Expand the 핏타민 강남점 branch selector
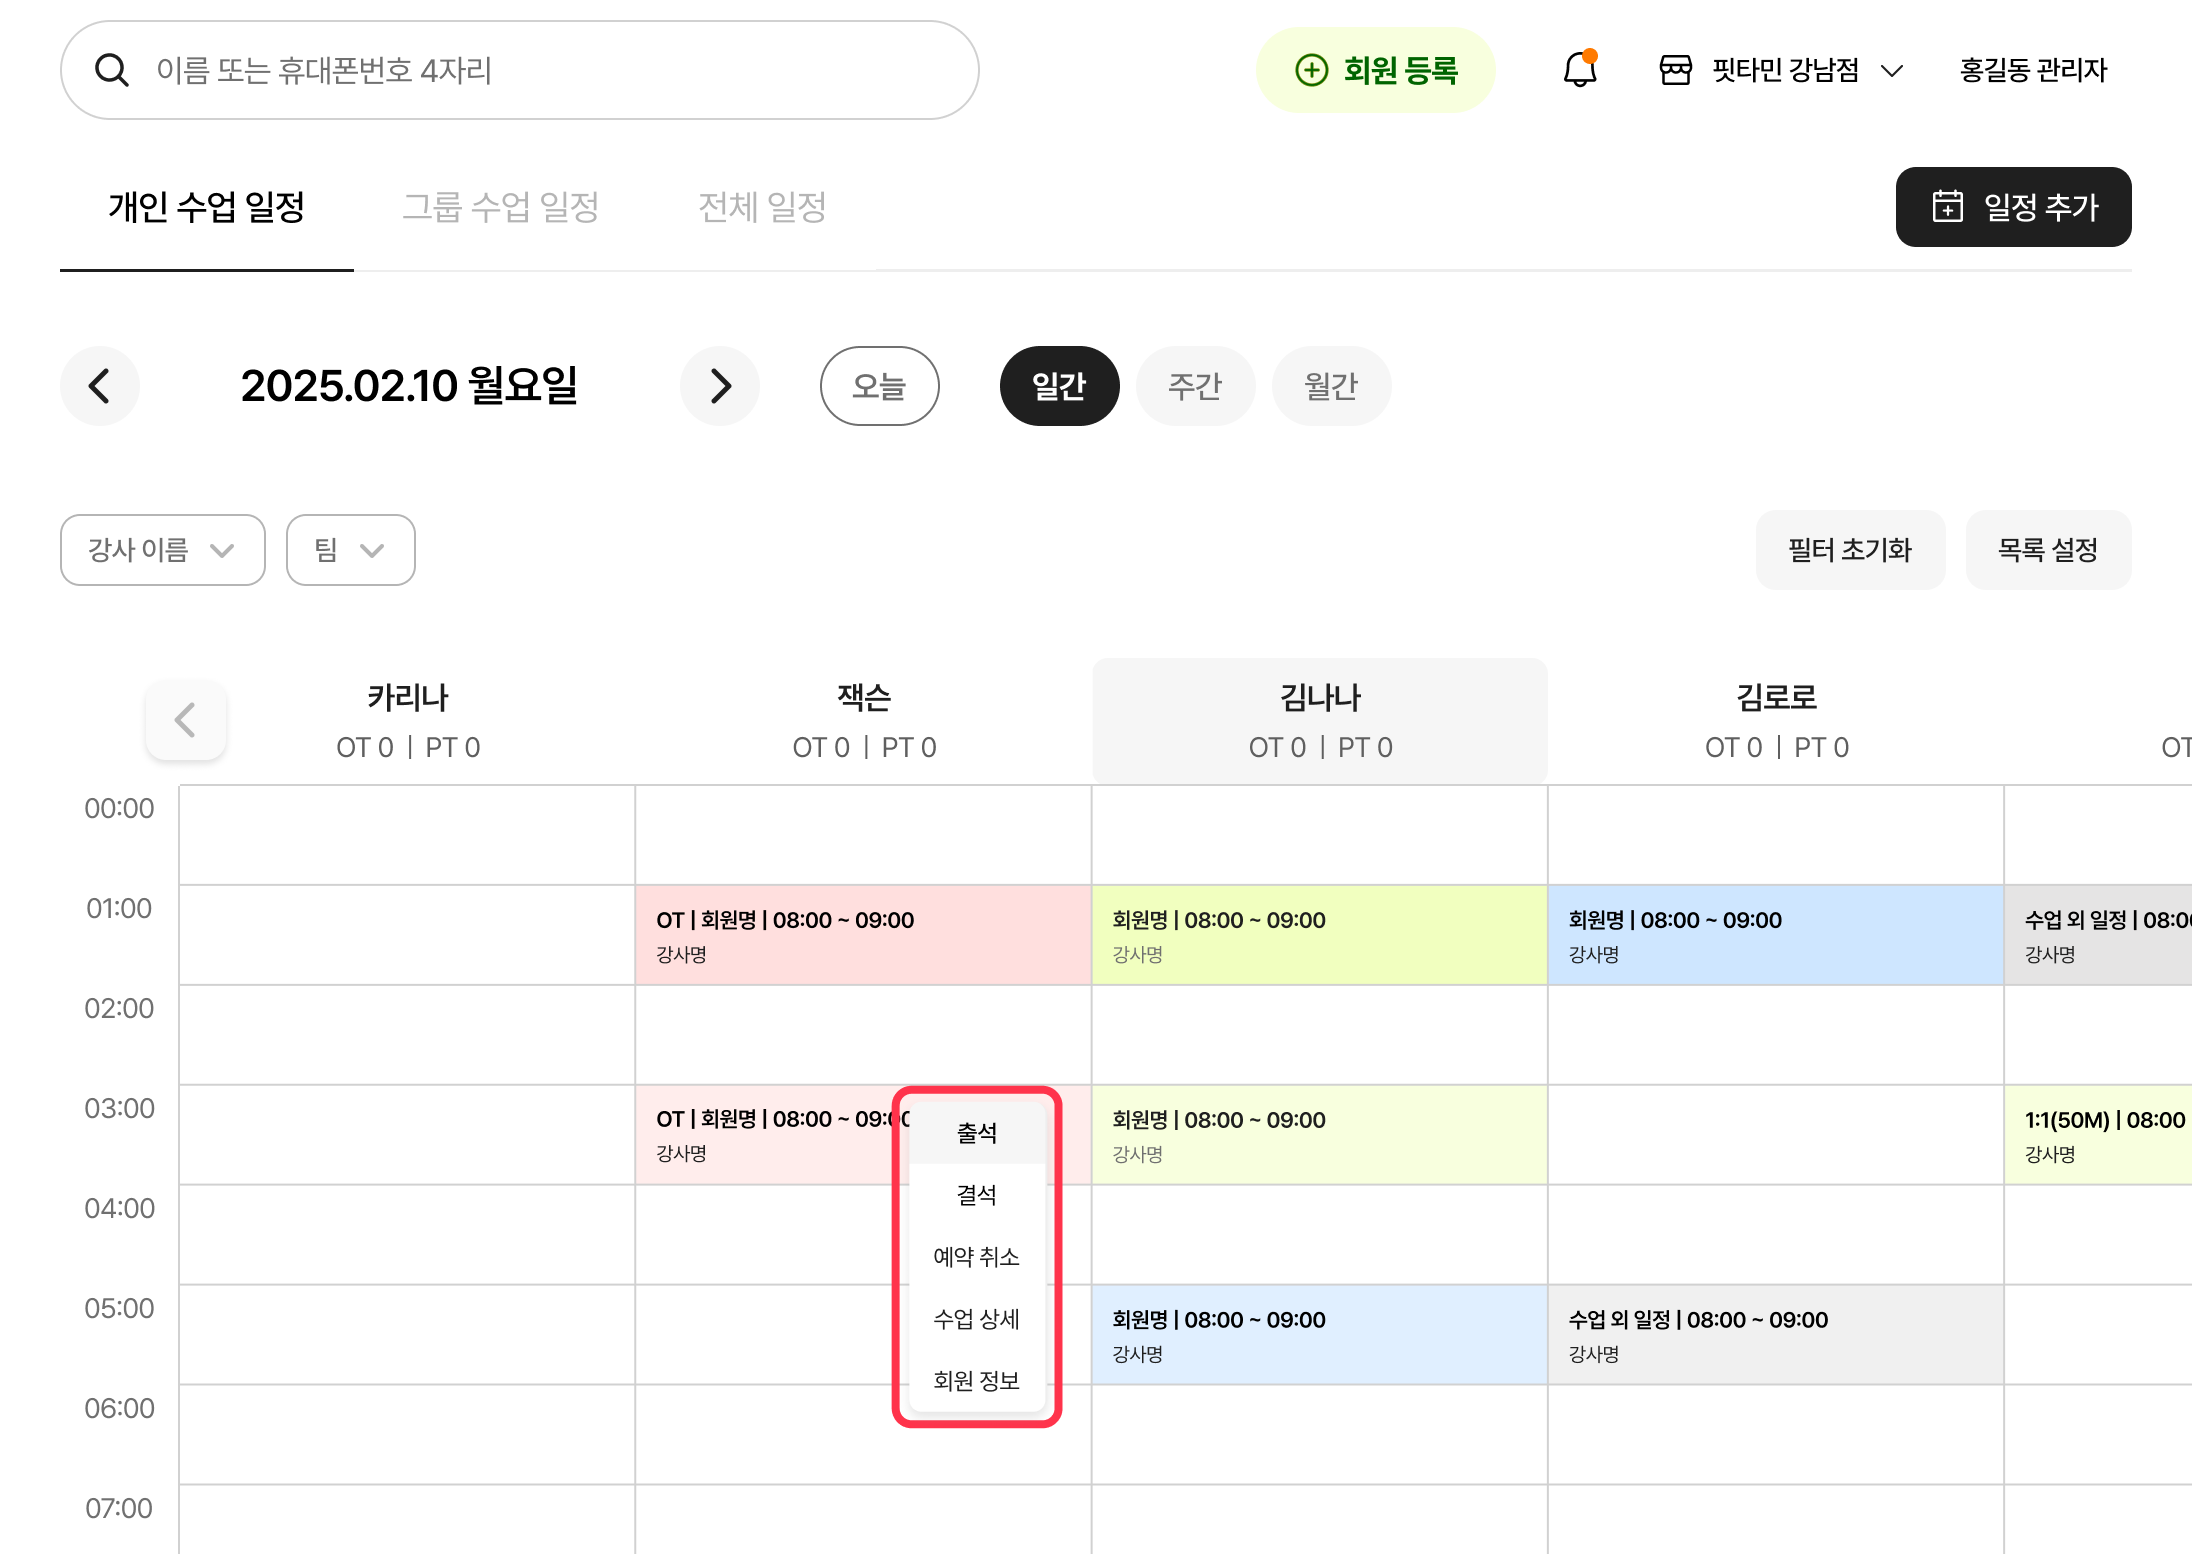This screenshot has height=1554, width=2192. [x=1891, y=70]
